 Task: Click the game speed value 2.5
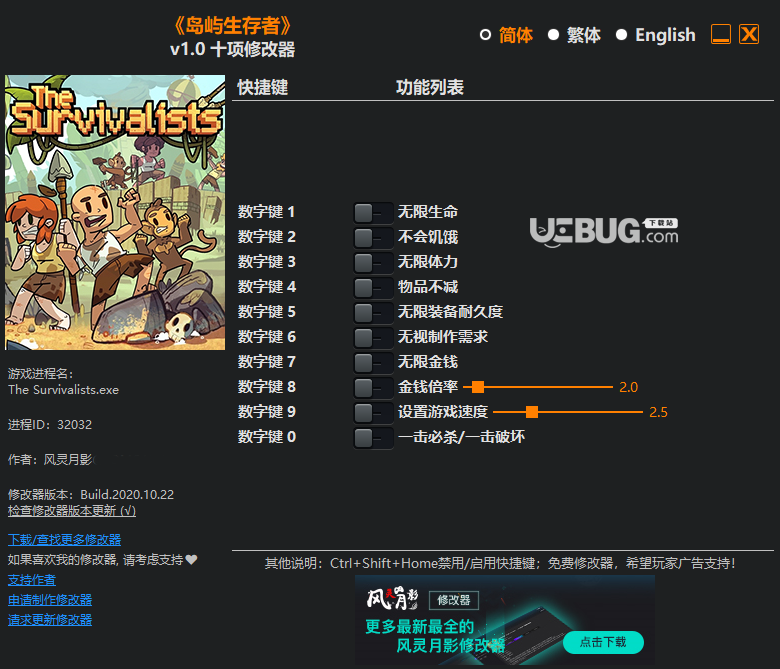click(658, 412)
